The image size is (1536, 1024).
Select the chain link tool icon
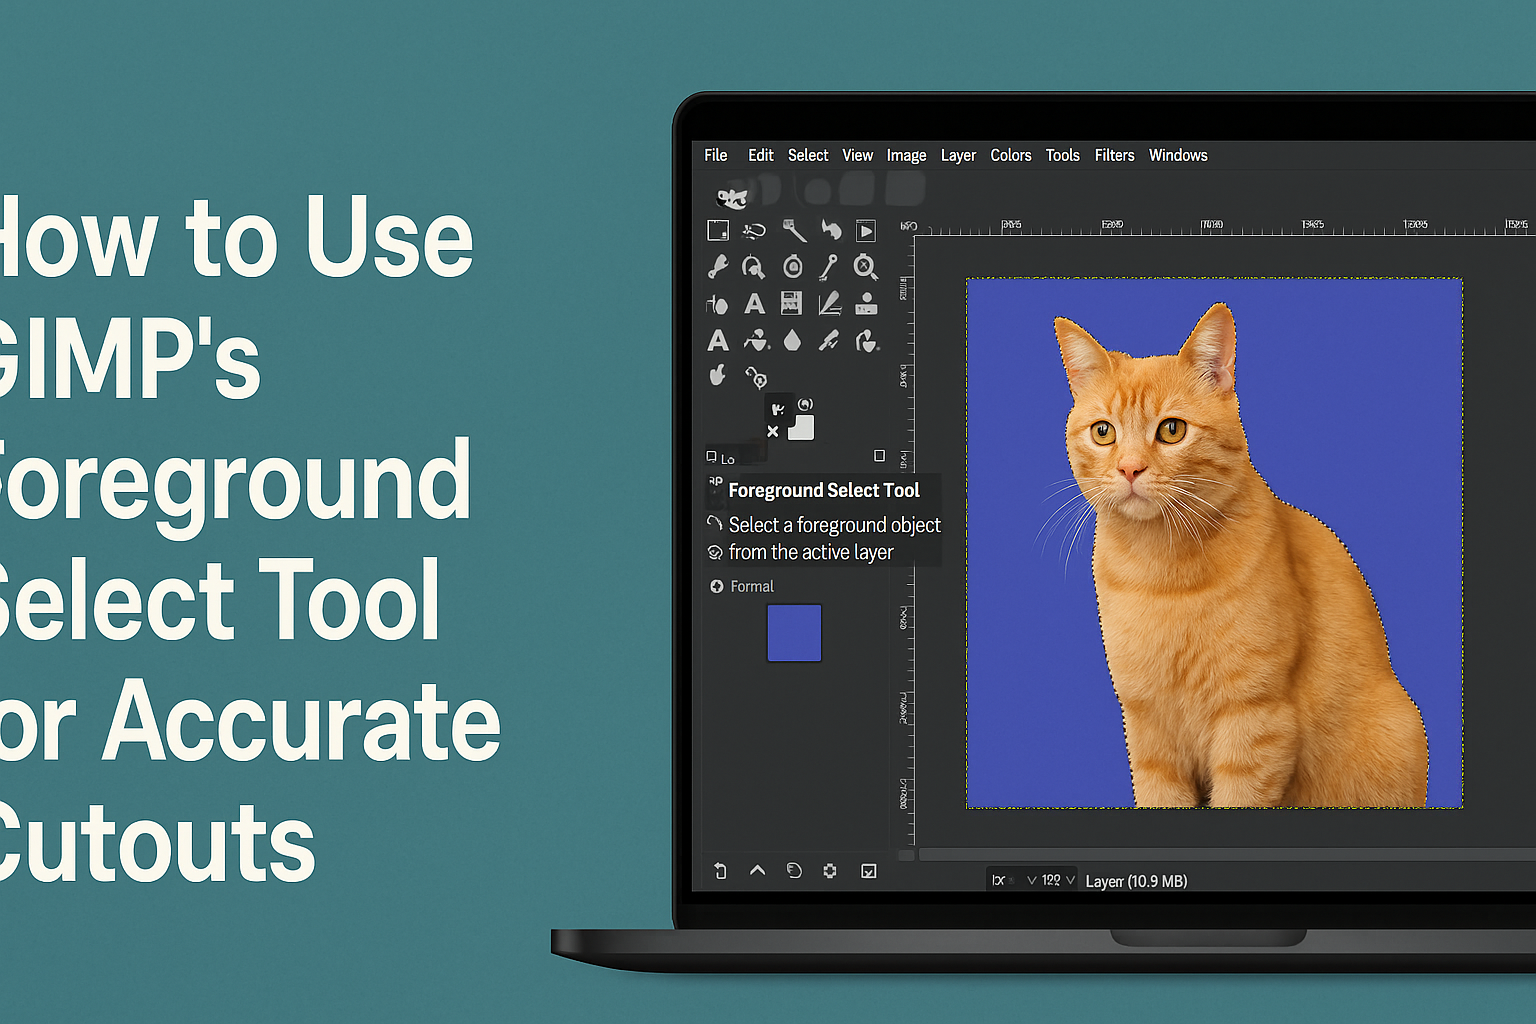click(x=756, y=377)
